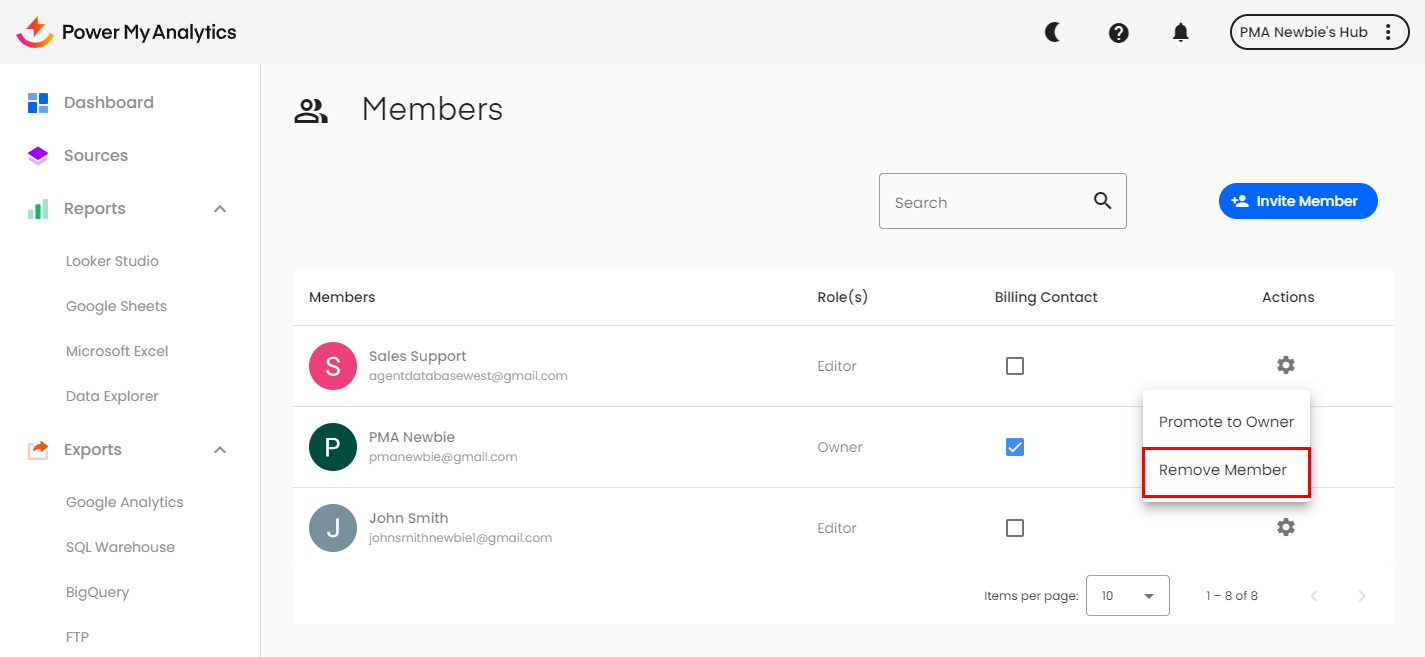Collapse the Reports sidebar section
Screen dimensions: 1425x657
[x=220, y=209]
